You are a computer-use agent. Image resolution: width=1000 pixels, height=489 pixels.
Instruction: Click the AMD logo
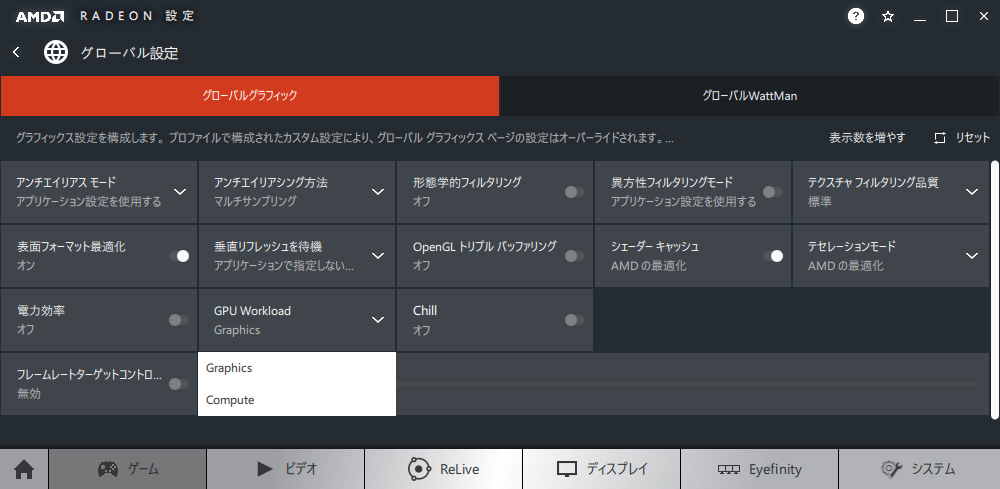(40, 17)
